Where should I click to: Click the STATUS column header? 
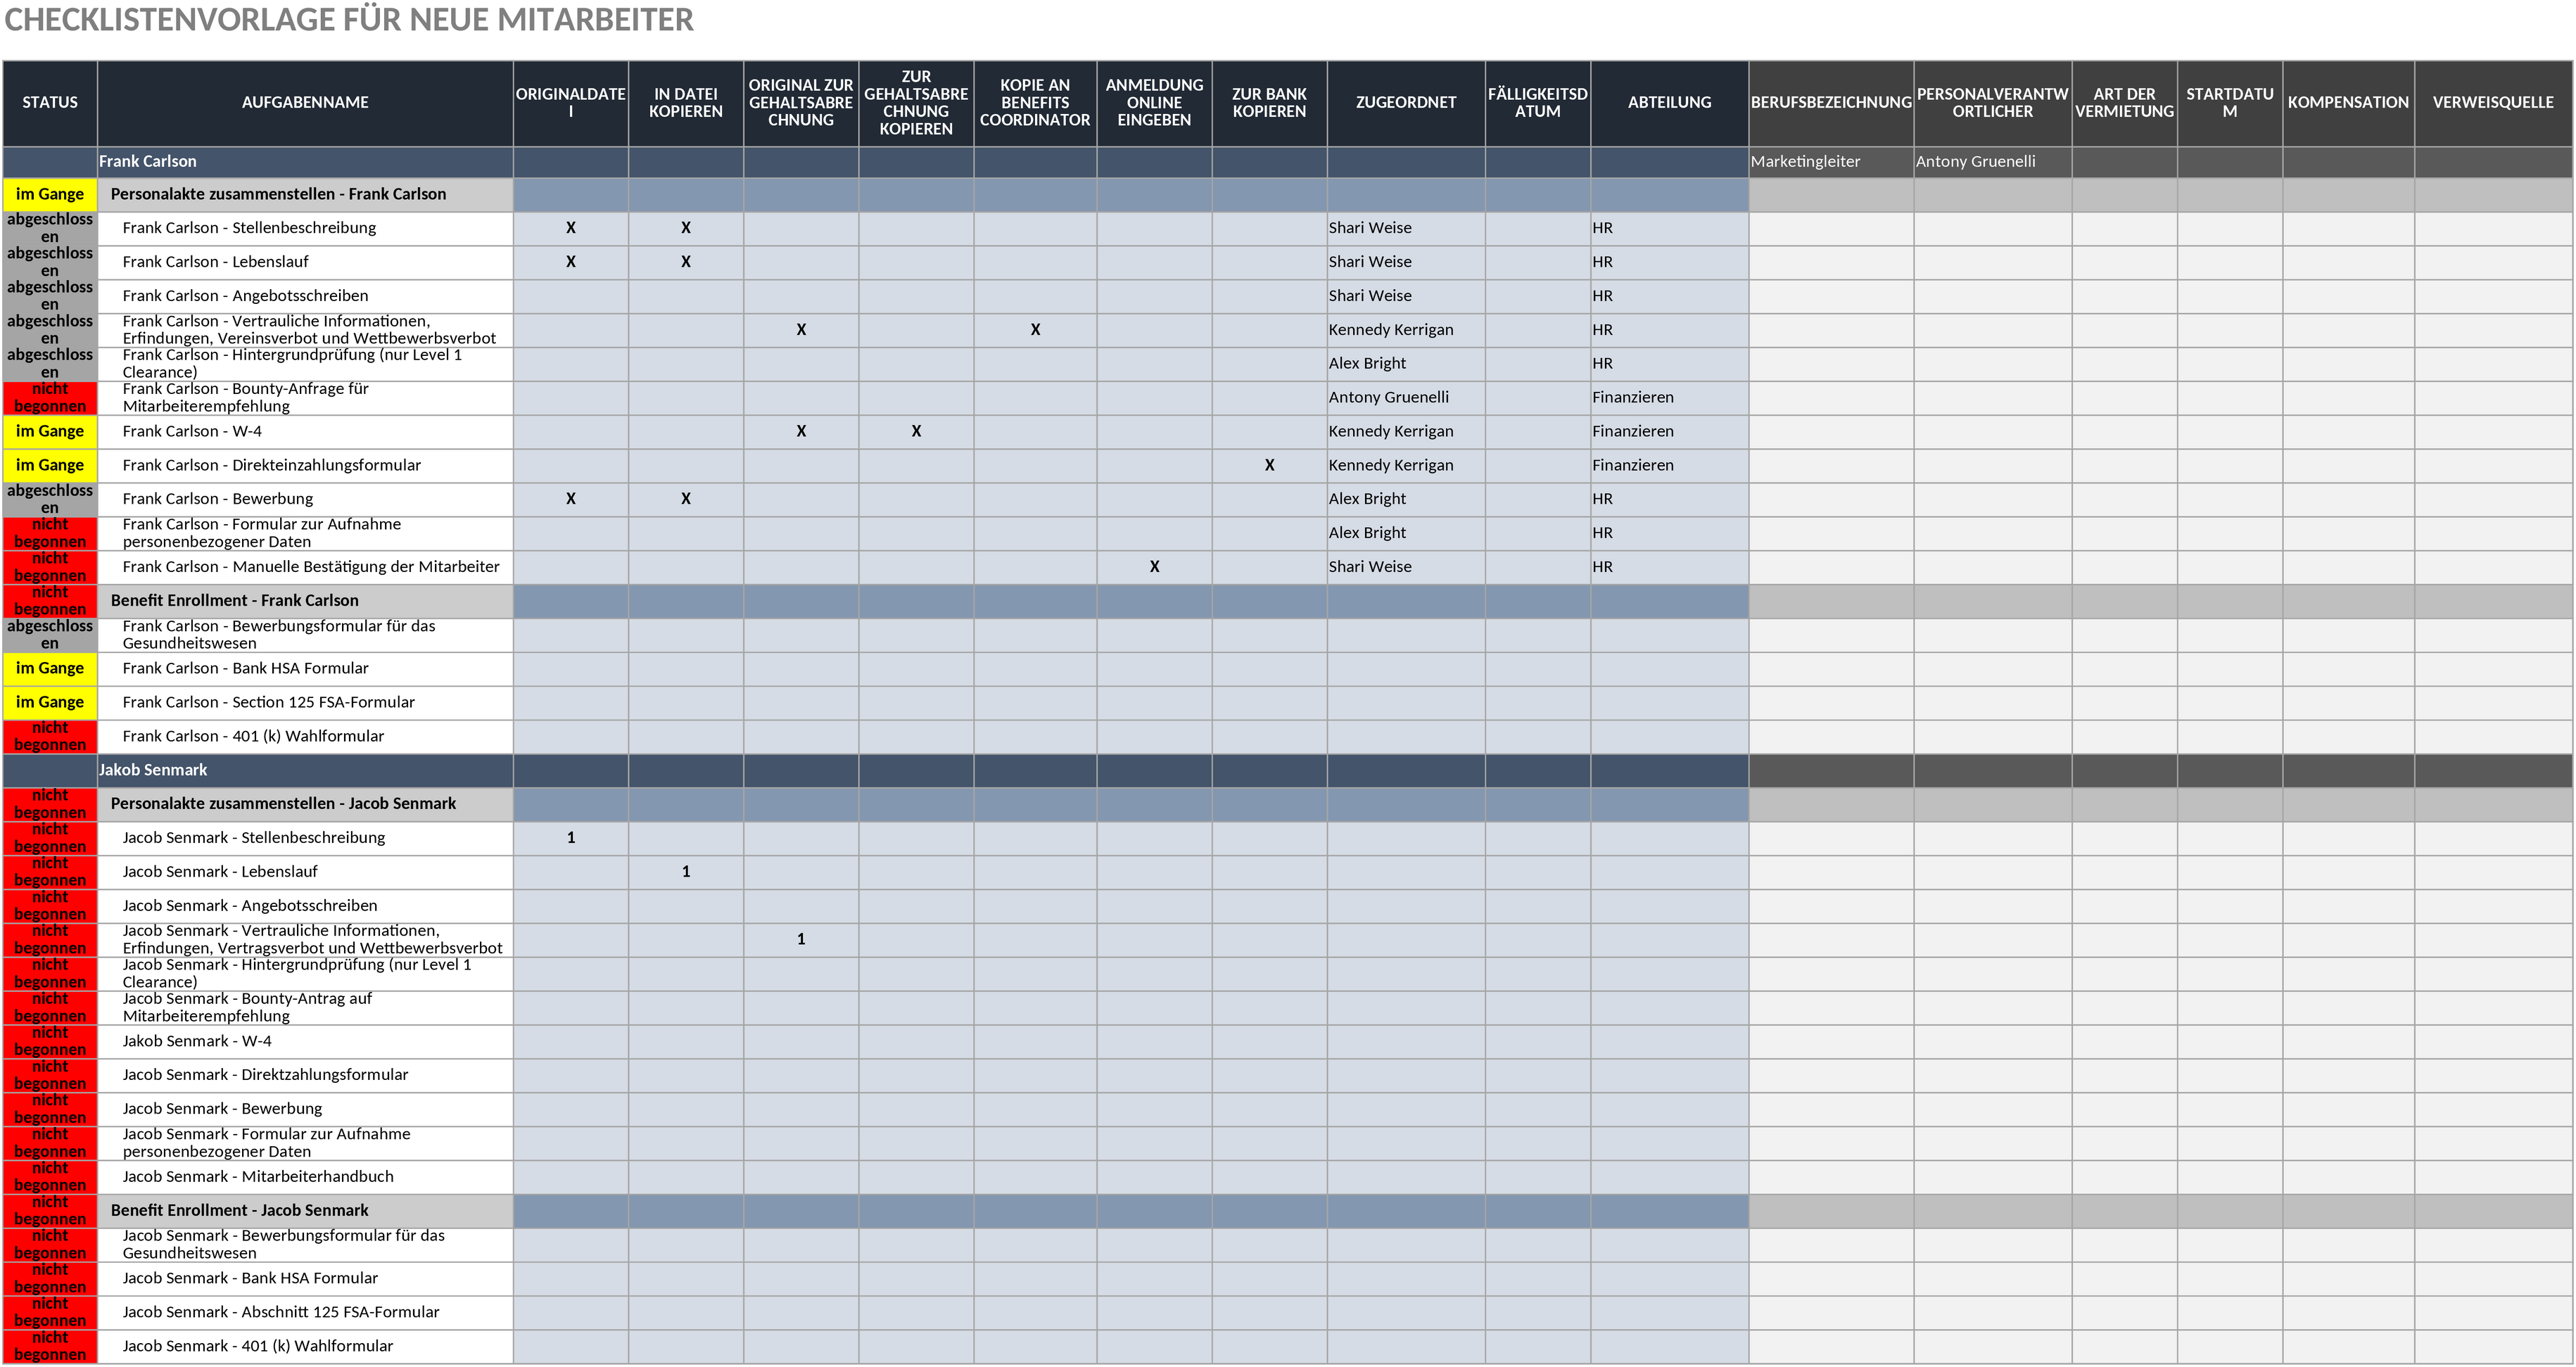(x=50, y=103)
